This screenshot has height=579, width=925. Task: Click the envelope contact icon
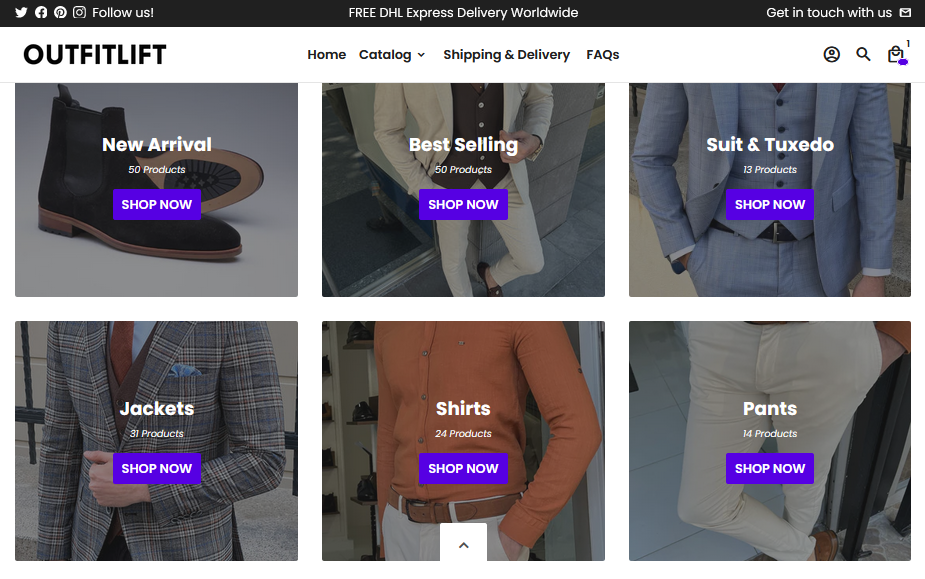[x=905, y=12]
